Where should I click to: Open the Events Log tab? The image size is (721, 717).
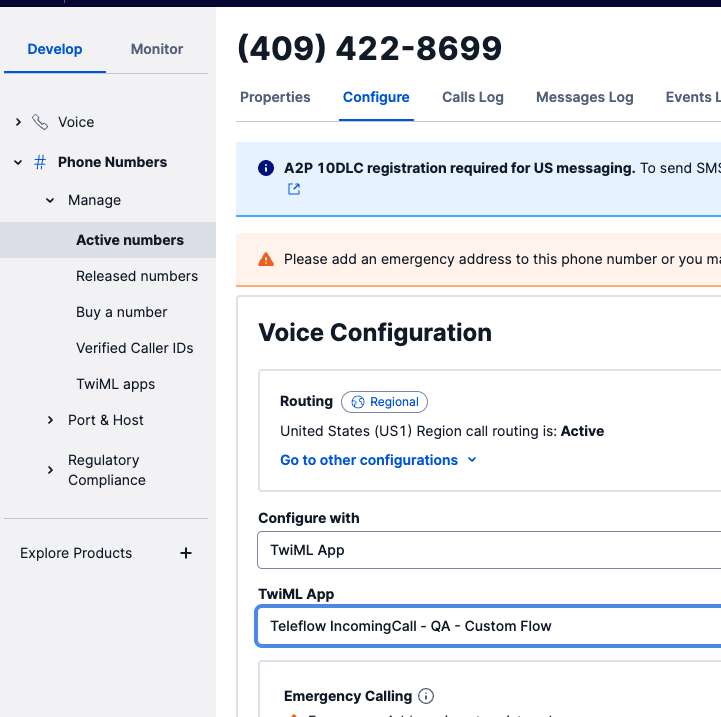pos(692,98)
